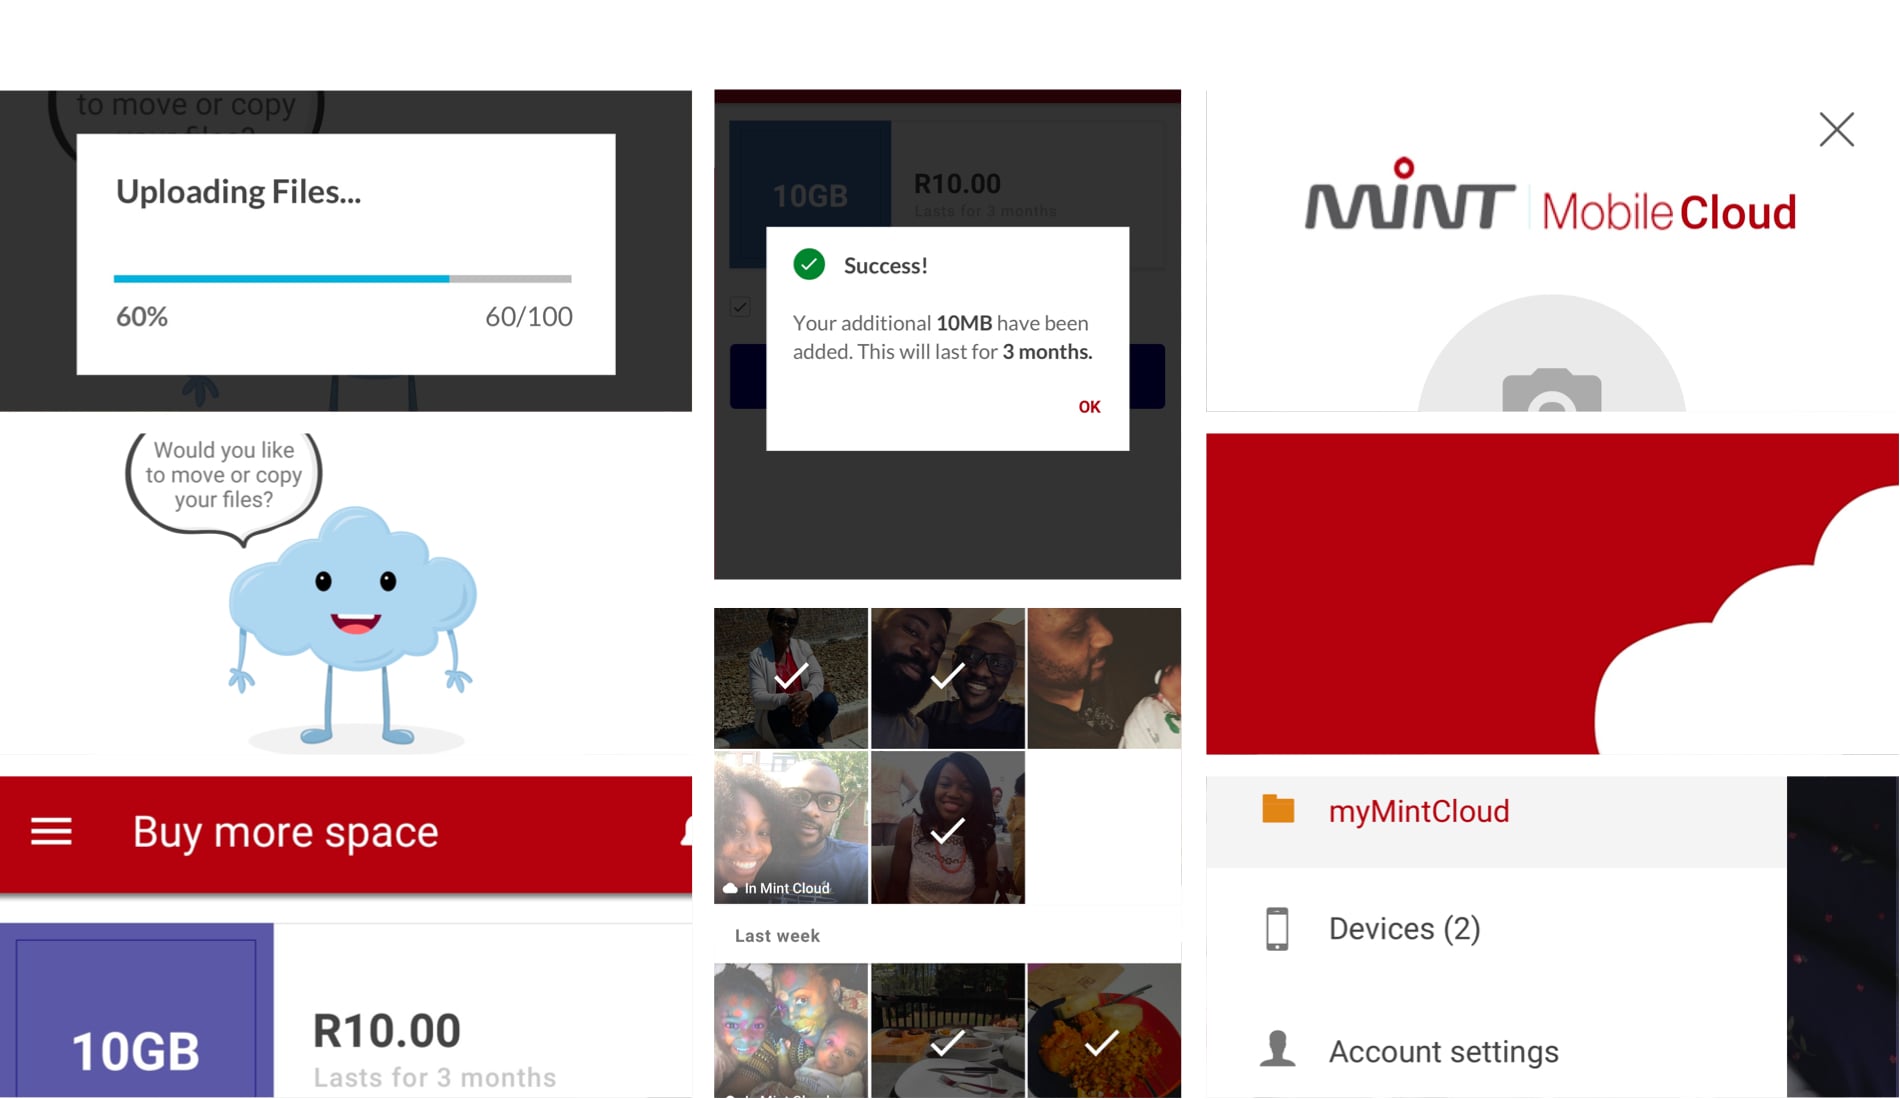Deselect the photo of smiling woman in white

(947, 828)
